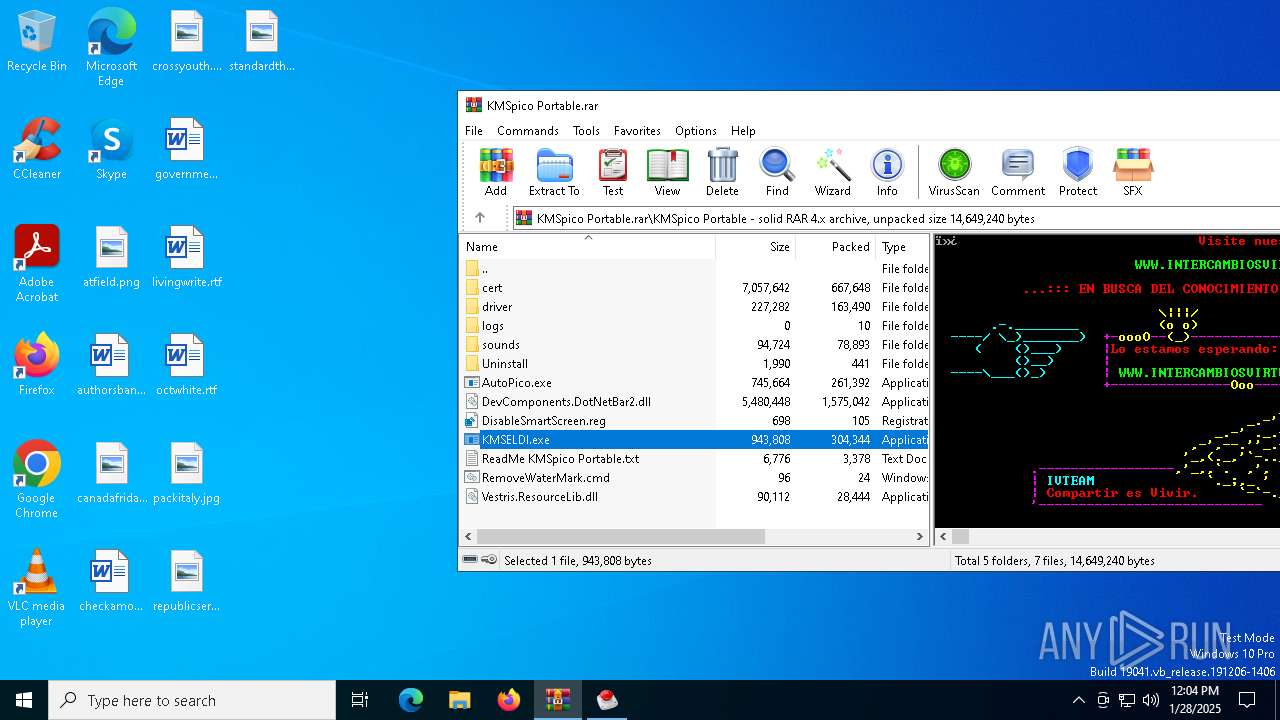This screenshot has height=720, width=1280.
Task: Open CCleaner desktop shortcut
Action: click(x=37, y=150)
